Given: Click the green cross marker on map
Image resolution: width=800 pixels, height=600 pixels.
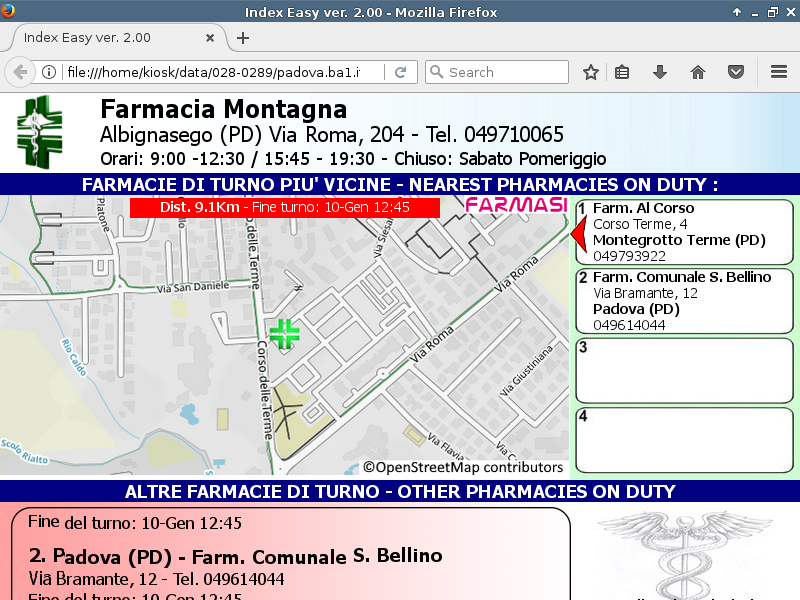Looking at the screenshot, I should 285,334.
